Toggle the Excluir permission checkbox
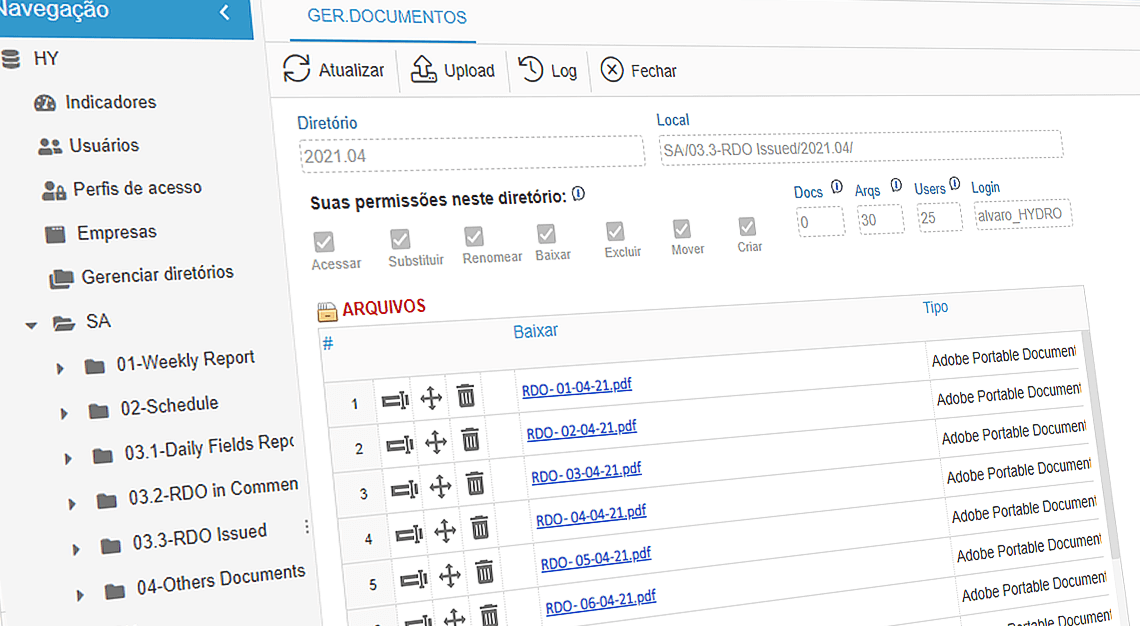This screenshot has width=1140, height=626. (615, 229)
